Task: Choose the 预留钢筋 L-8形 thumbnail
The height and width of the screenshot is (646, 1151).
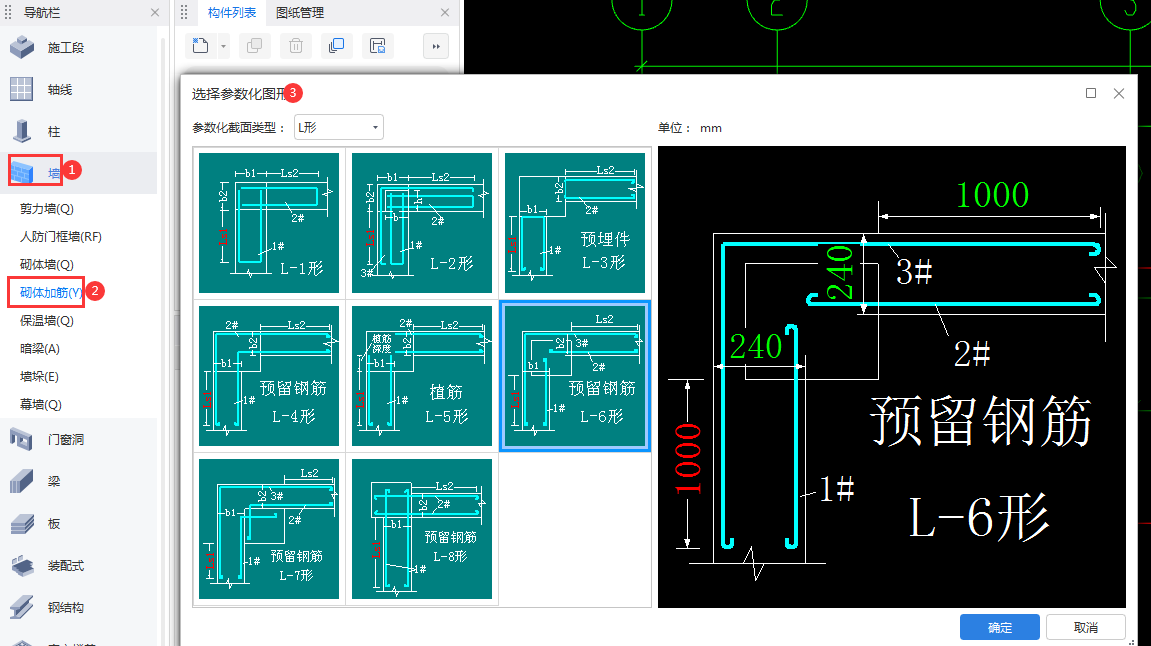Action: [422, 529]
